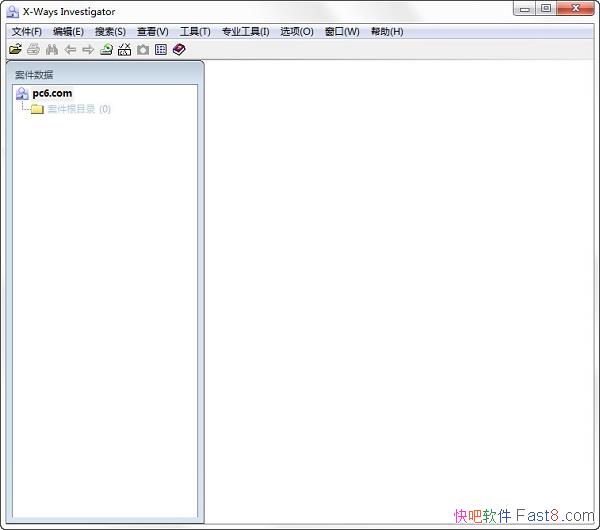Viewport: 600px width, 530px height.
Task: Click the table grid toolbar icon
Action: tap(161, 49)
